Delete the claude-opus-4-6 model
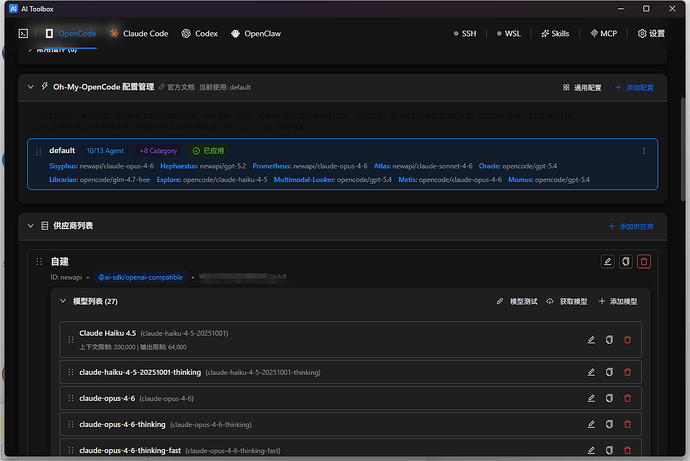 (x=628, y=398)
